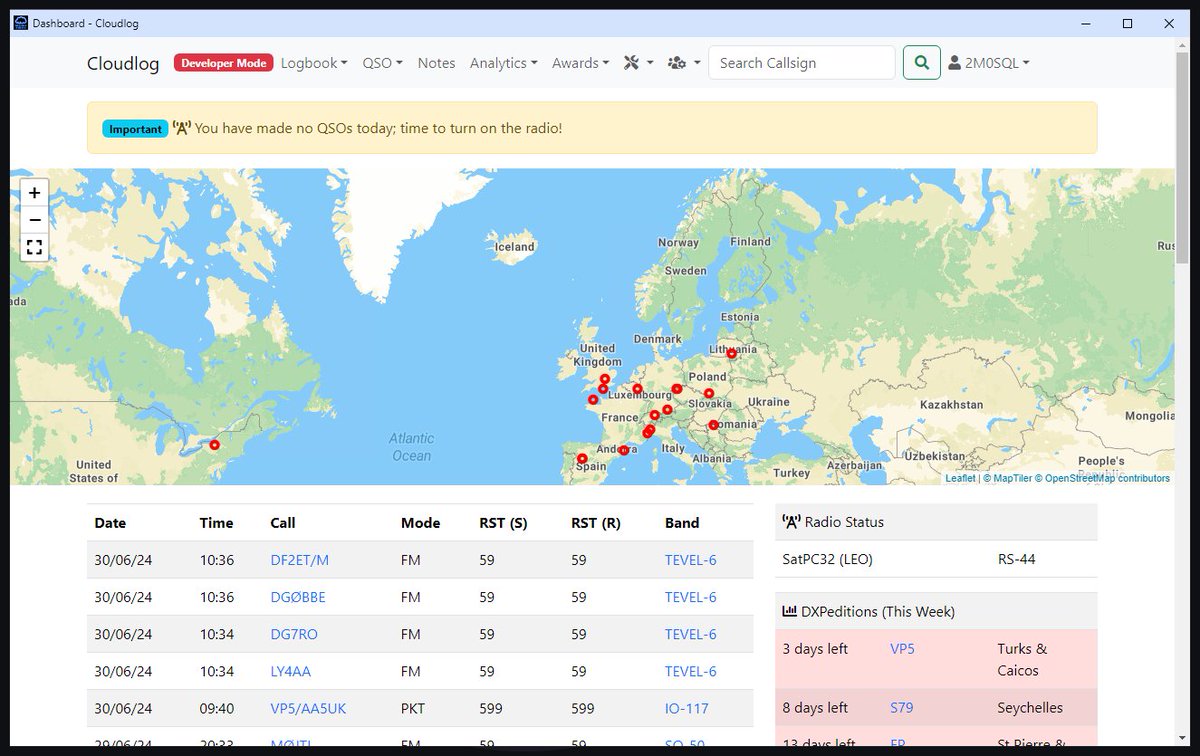Viewport: 1200px width, 756px height.
Task: Select the red marker over Spain
Action: [581, 458]
